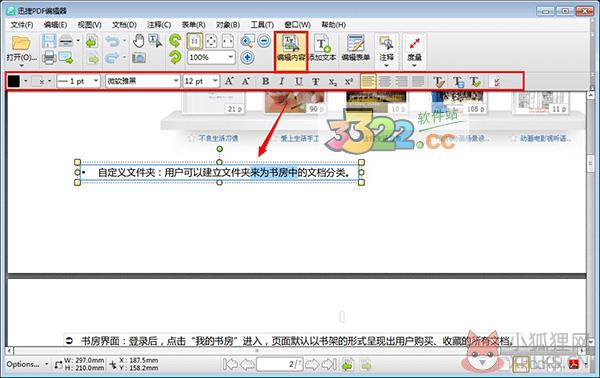This screenshot has width=600, height=378.
Task: Select the text selection tool
Action: (155, 41)
